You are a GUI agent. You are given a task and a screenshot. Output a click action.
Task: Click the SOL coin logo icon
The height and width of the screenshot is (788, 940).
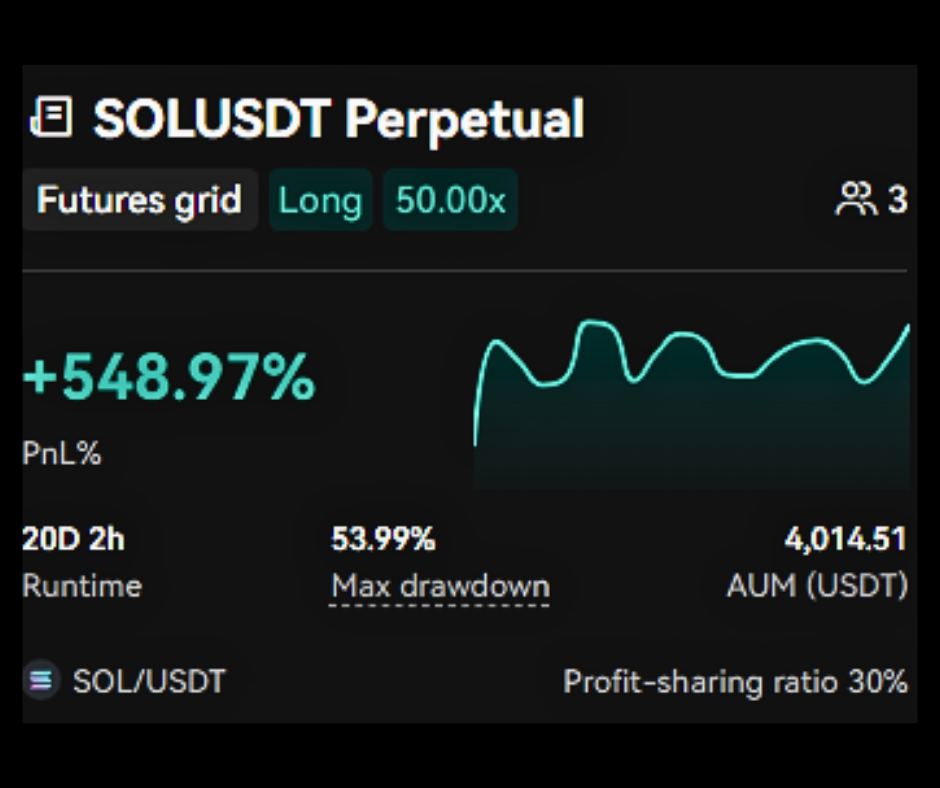pyautogui.click(x=41, y=682)
